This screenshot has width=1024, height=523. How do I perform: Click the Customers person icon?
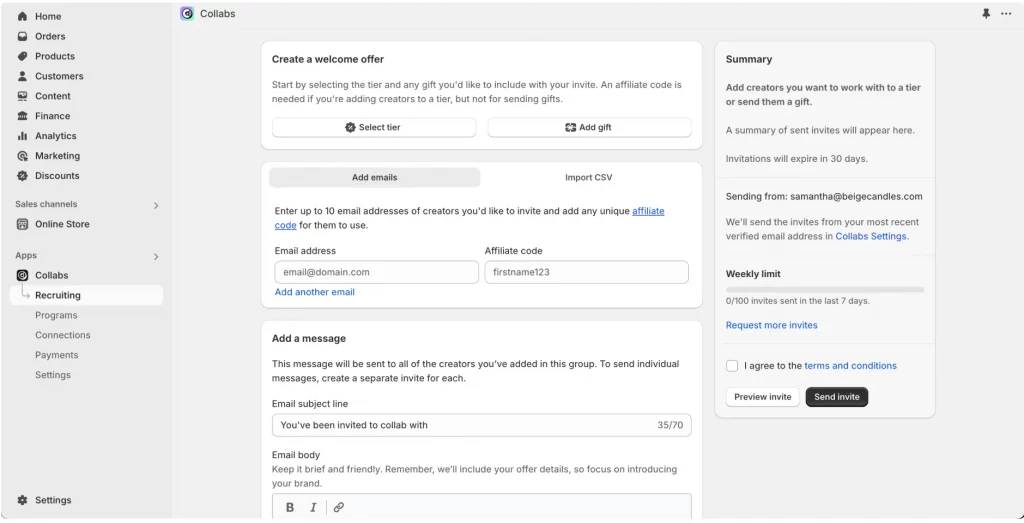coord(22,76)
